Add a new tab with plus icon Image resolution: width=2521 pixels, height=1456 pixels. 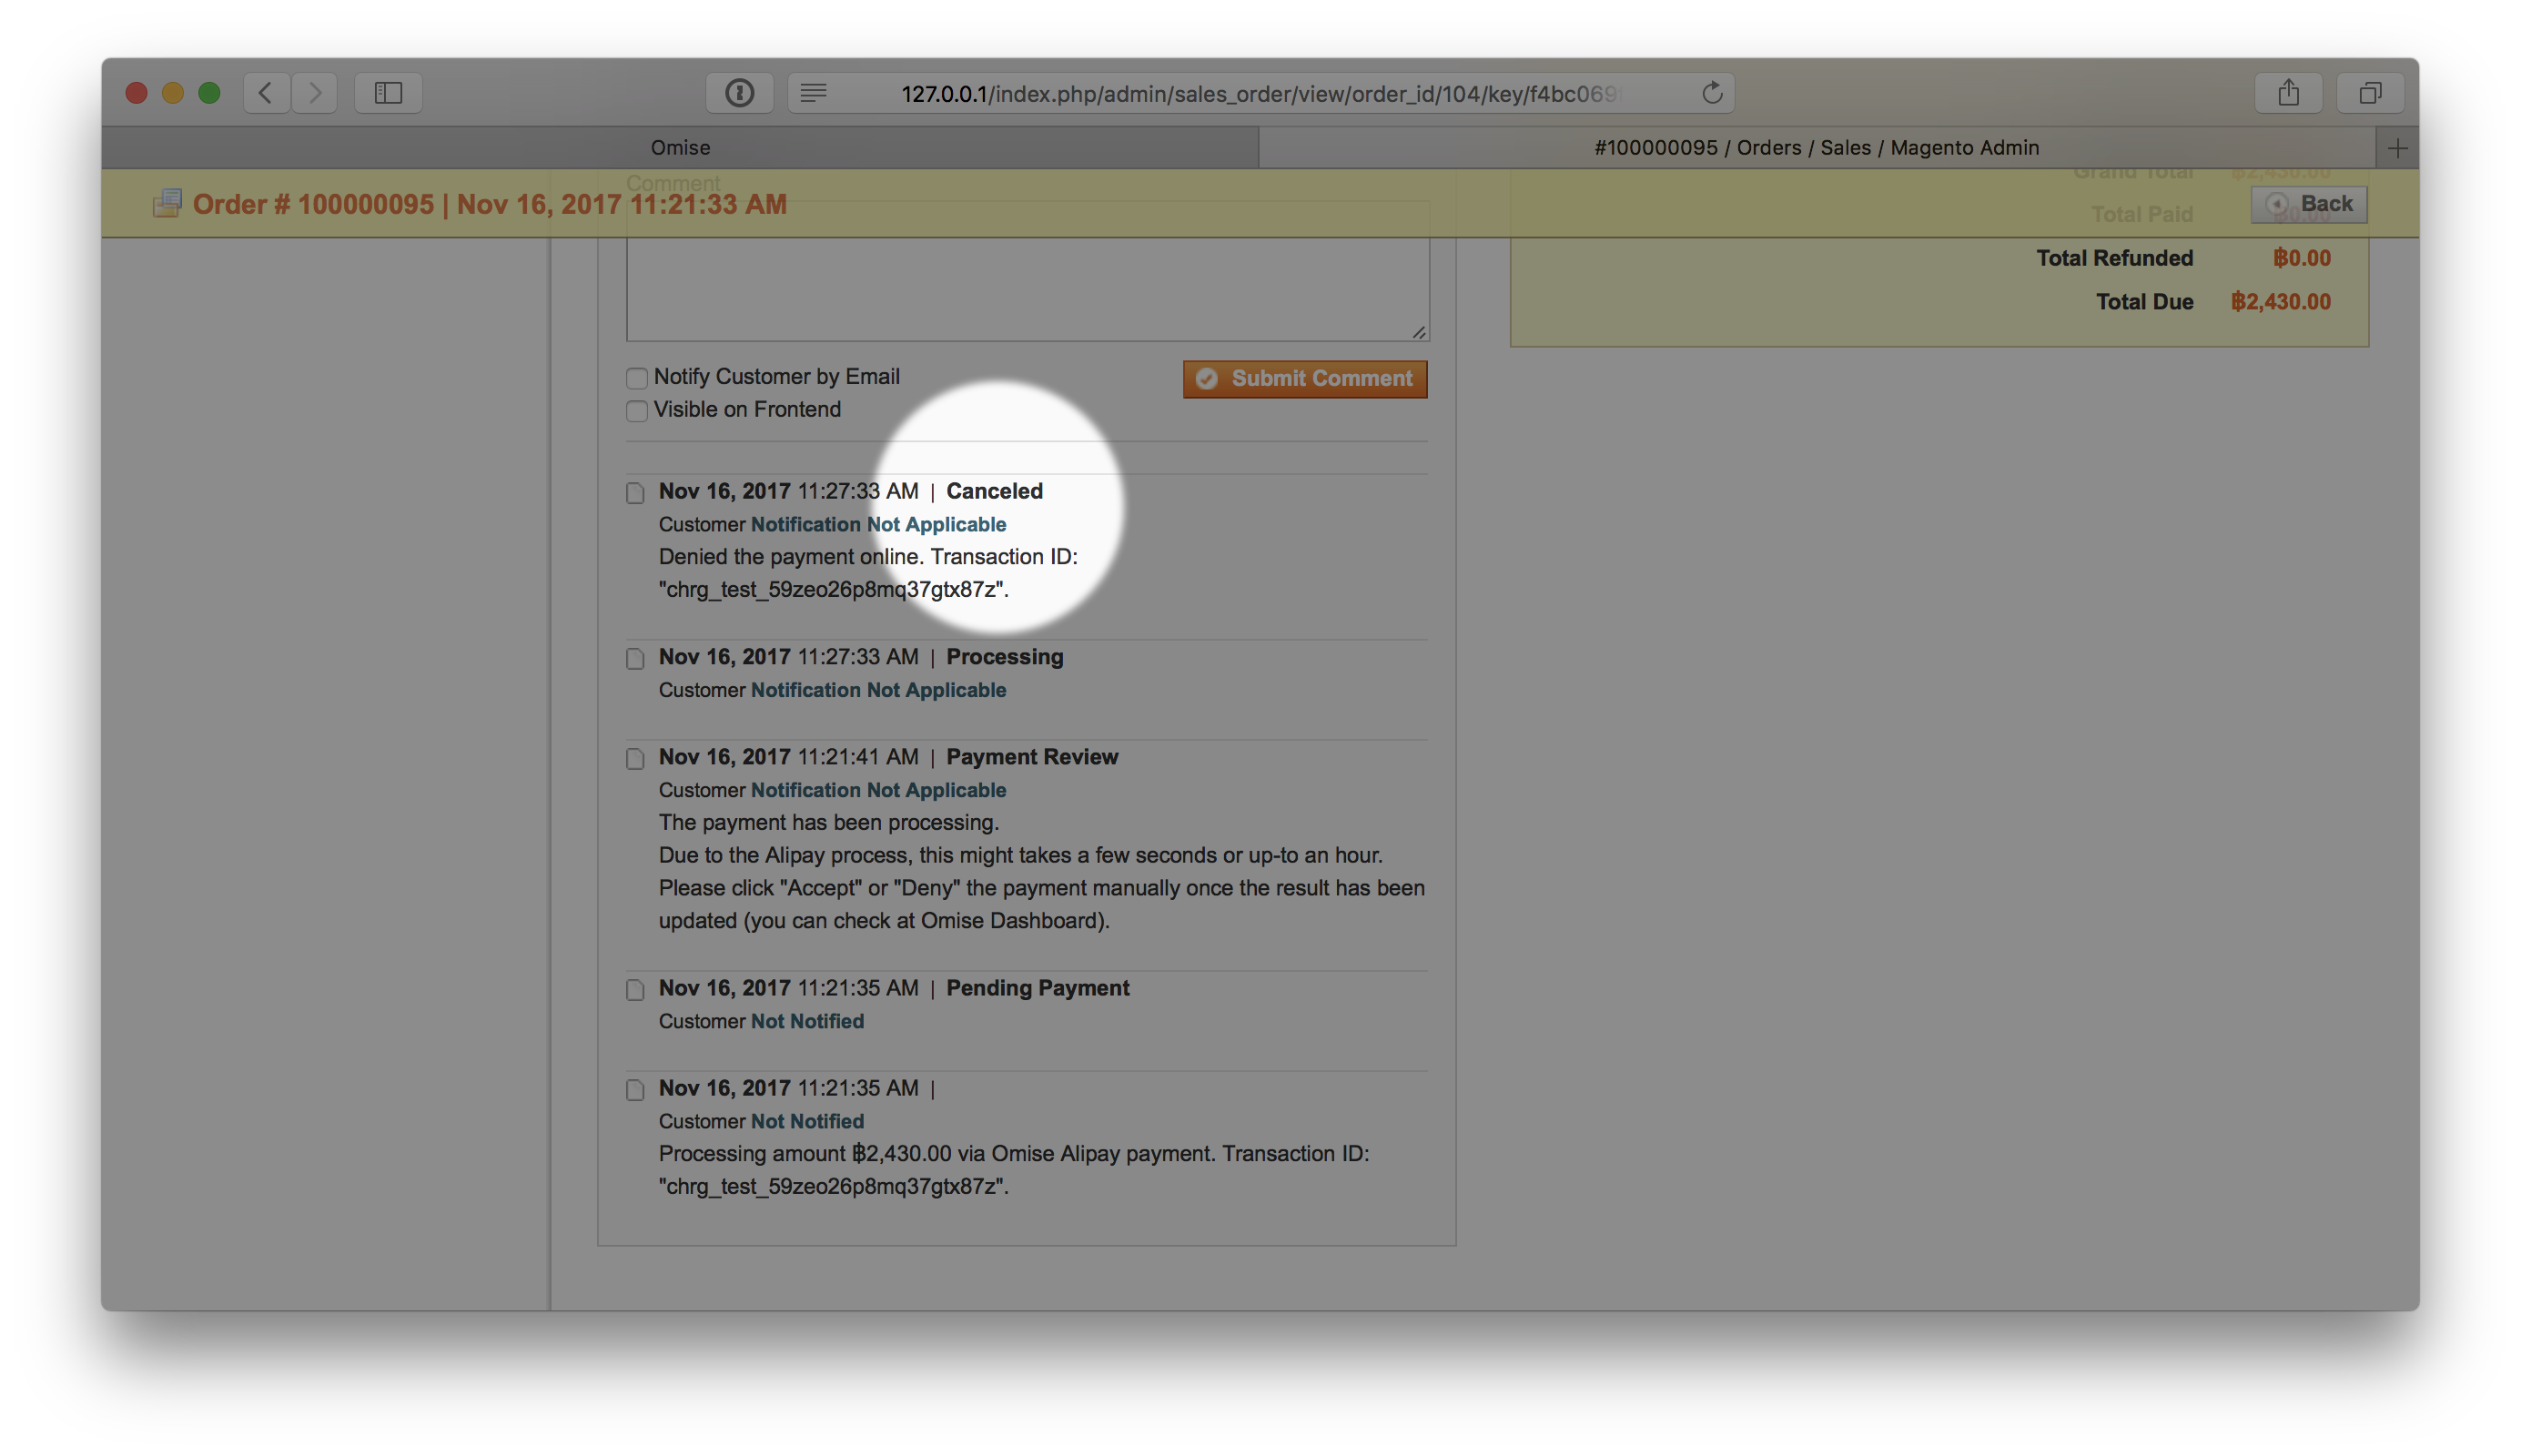[x=2397, y=148]
